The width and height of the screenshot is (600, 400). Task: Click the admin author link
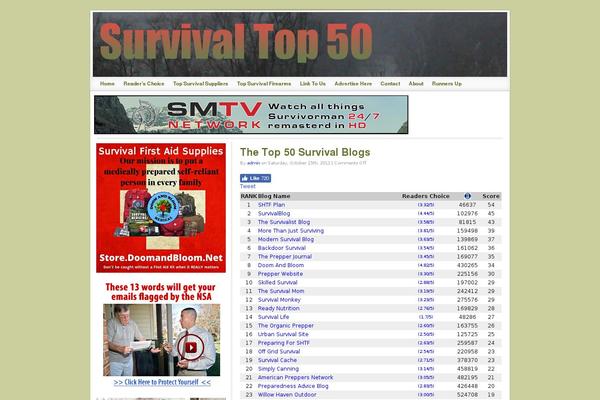pos(253,163)
